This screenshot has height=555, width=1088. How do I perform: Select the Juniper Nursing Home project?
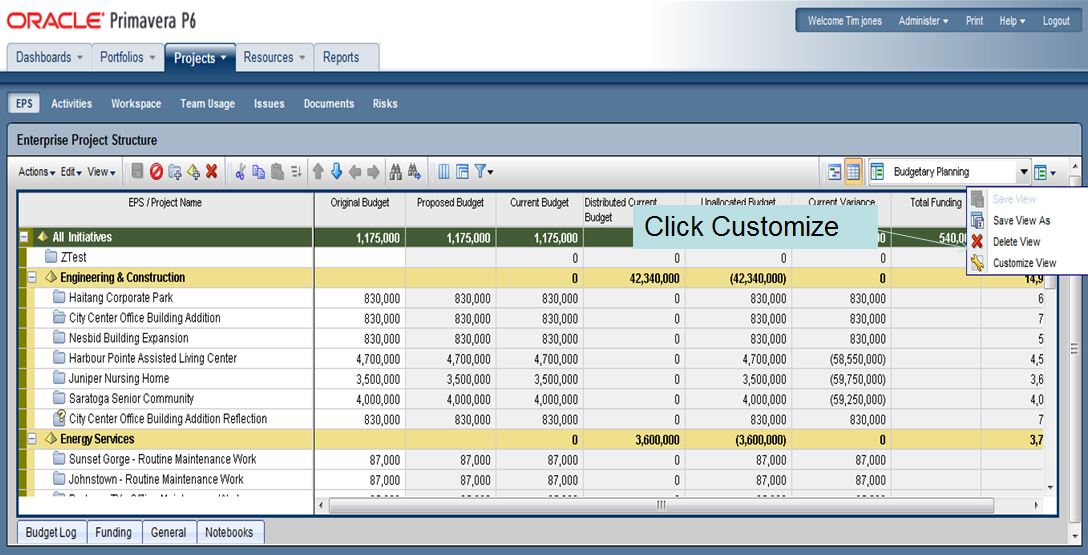point(119,379)
